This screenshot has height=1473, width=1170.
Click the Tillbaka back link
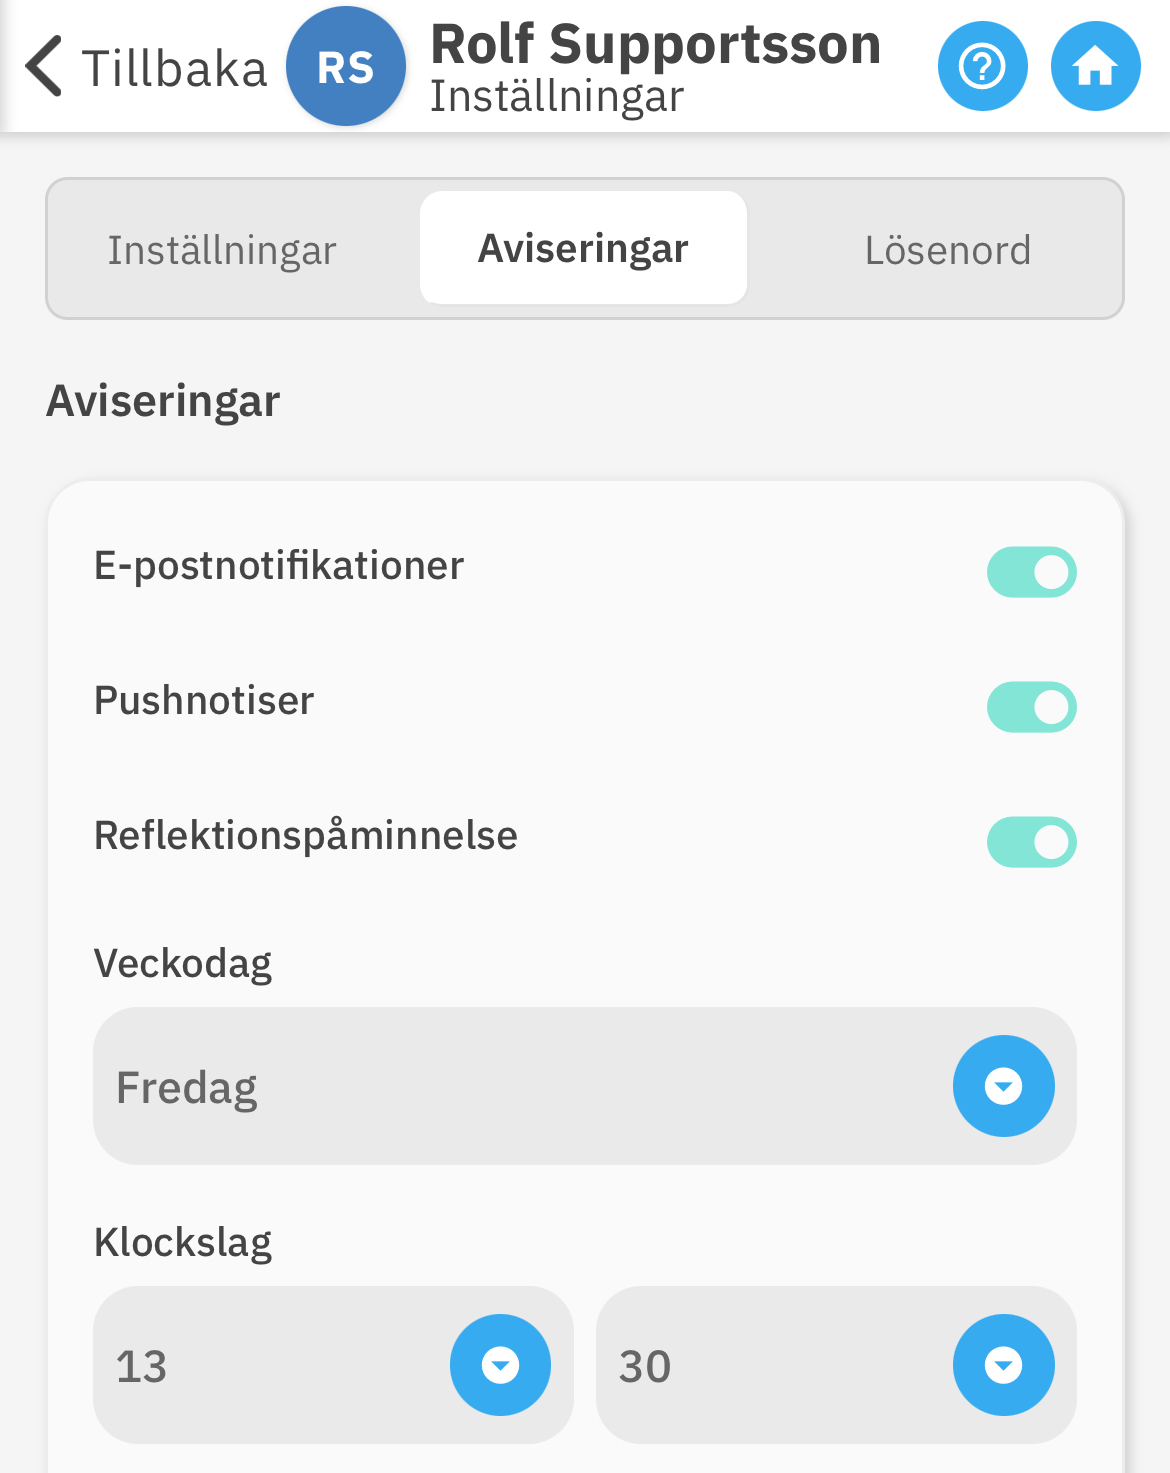click(174, 69)
